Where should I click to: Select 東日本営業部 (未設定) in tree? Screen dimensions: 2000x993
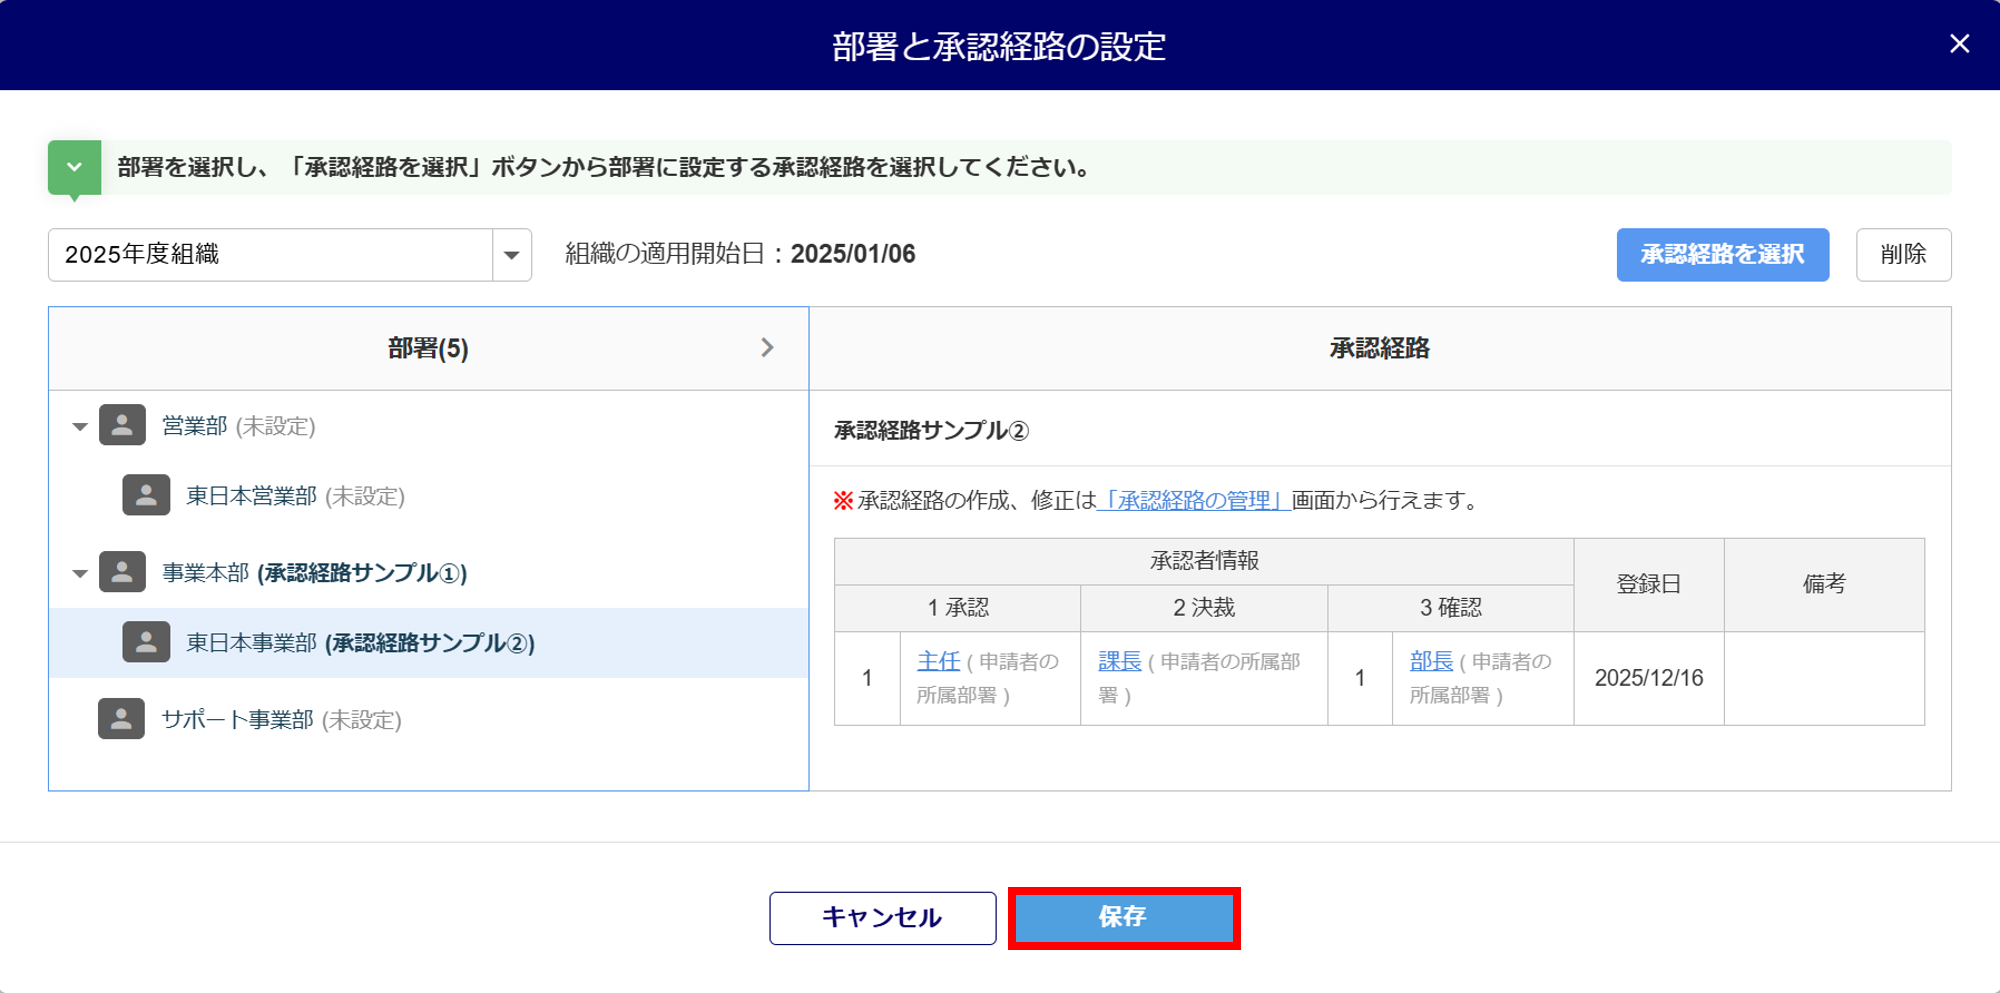(295, 497)
